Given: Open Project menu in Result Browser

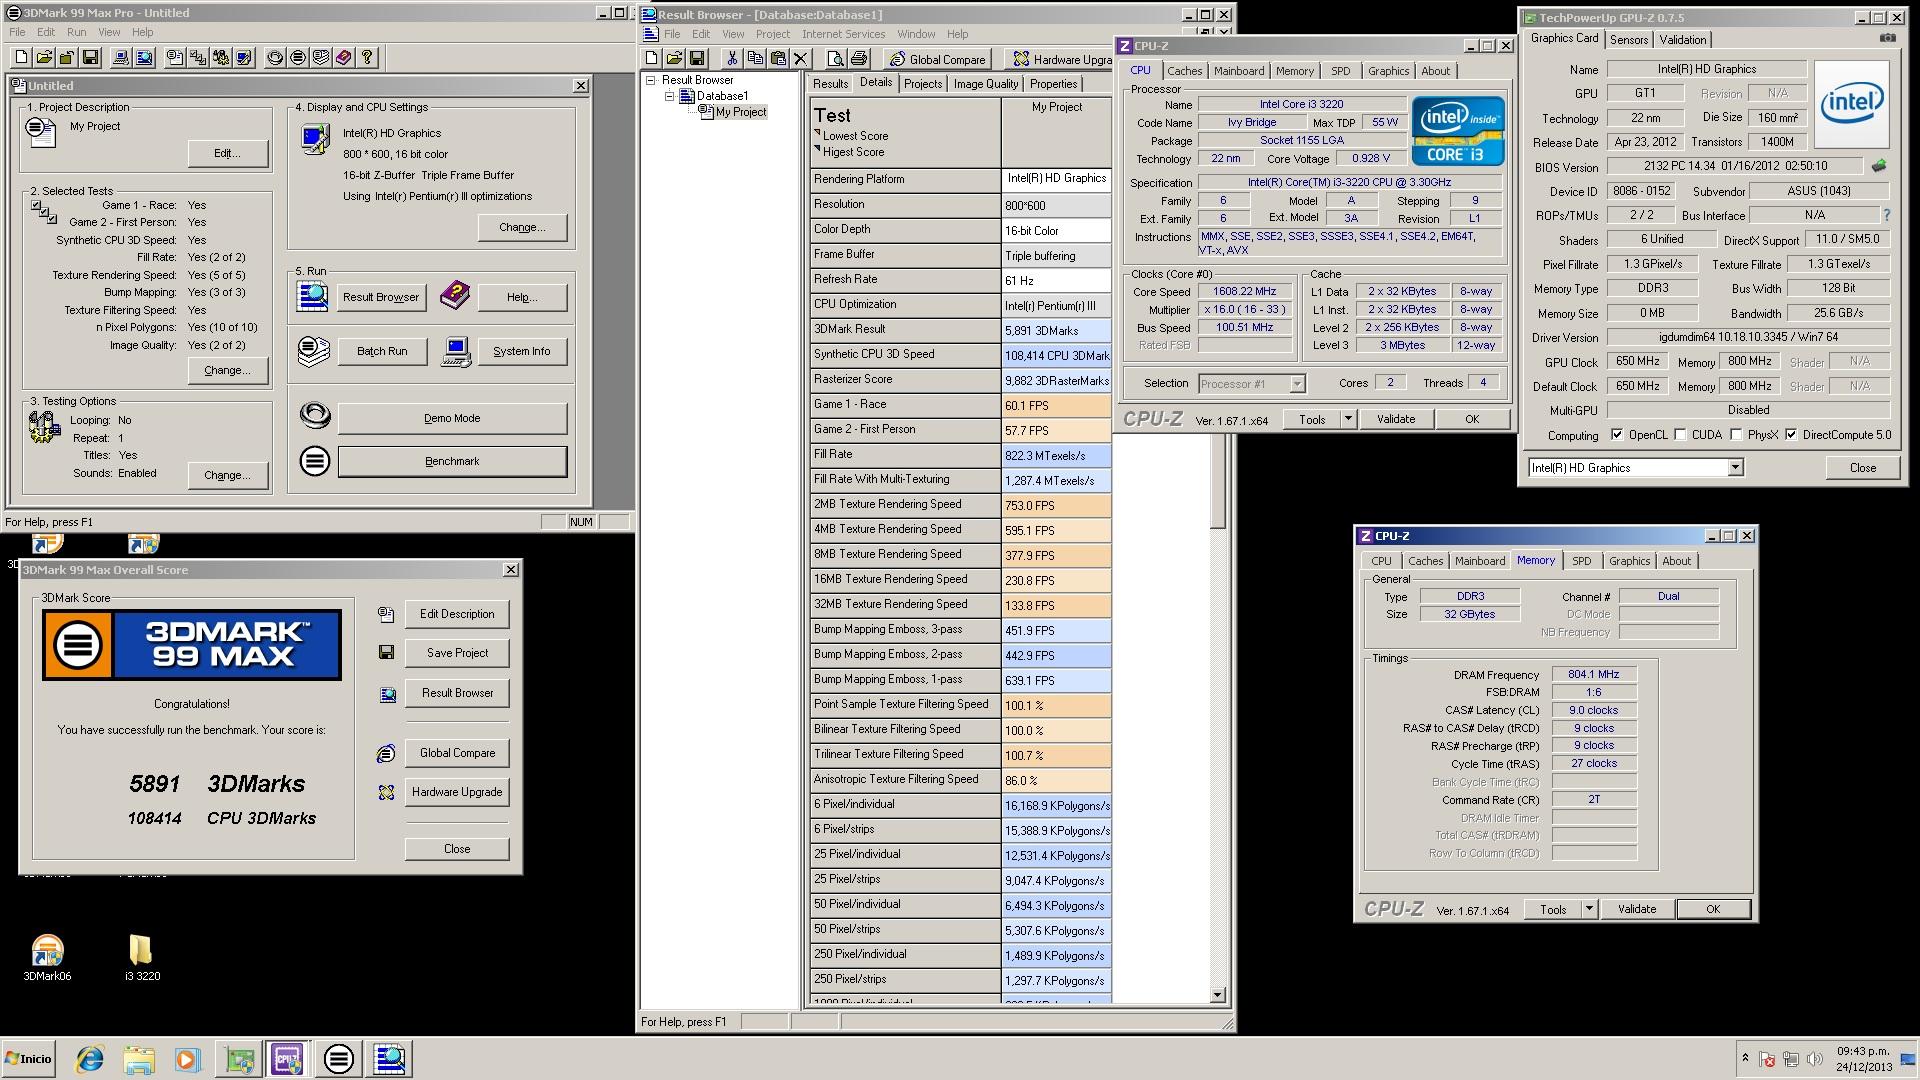Looking at the screenshot, I should point(772,34).
